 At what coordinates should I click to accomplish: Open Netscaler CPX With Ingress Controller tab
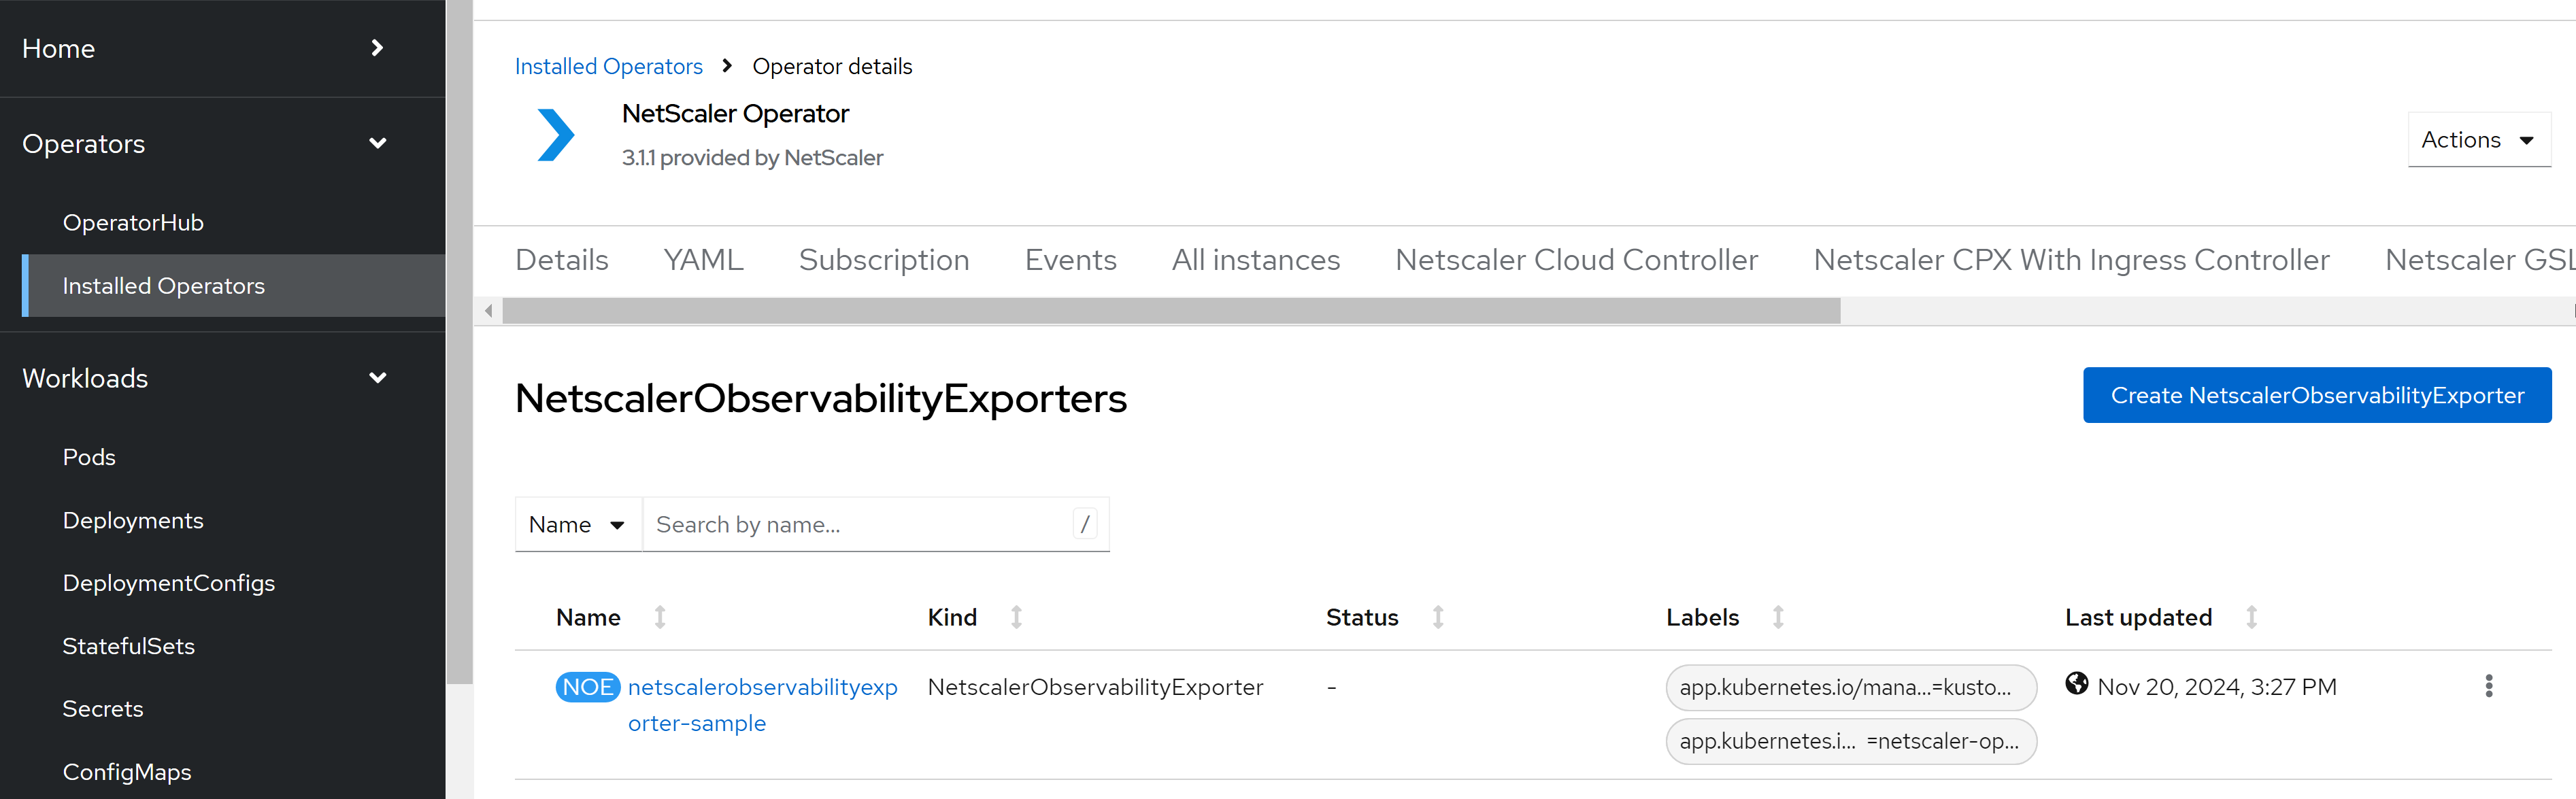pos(2071,260)
